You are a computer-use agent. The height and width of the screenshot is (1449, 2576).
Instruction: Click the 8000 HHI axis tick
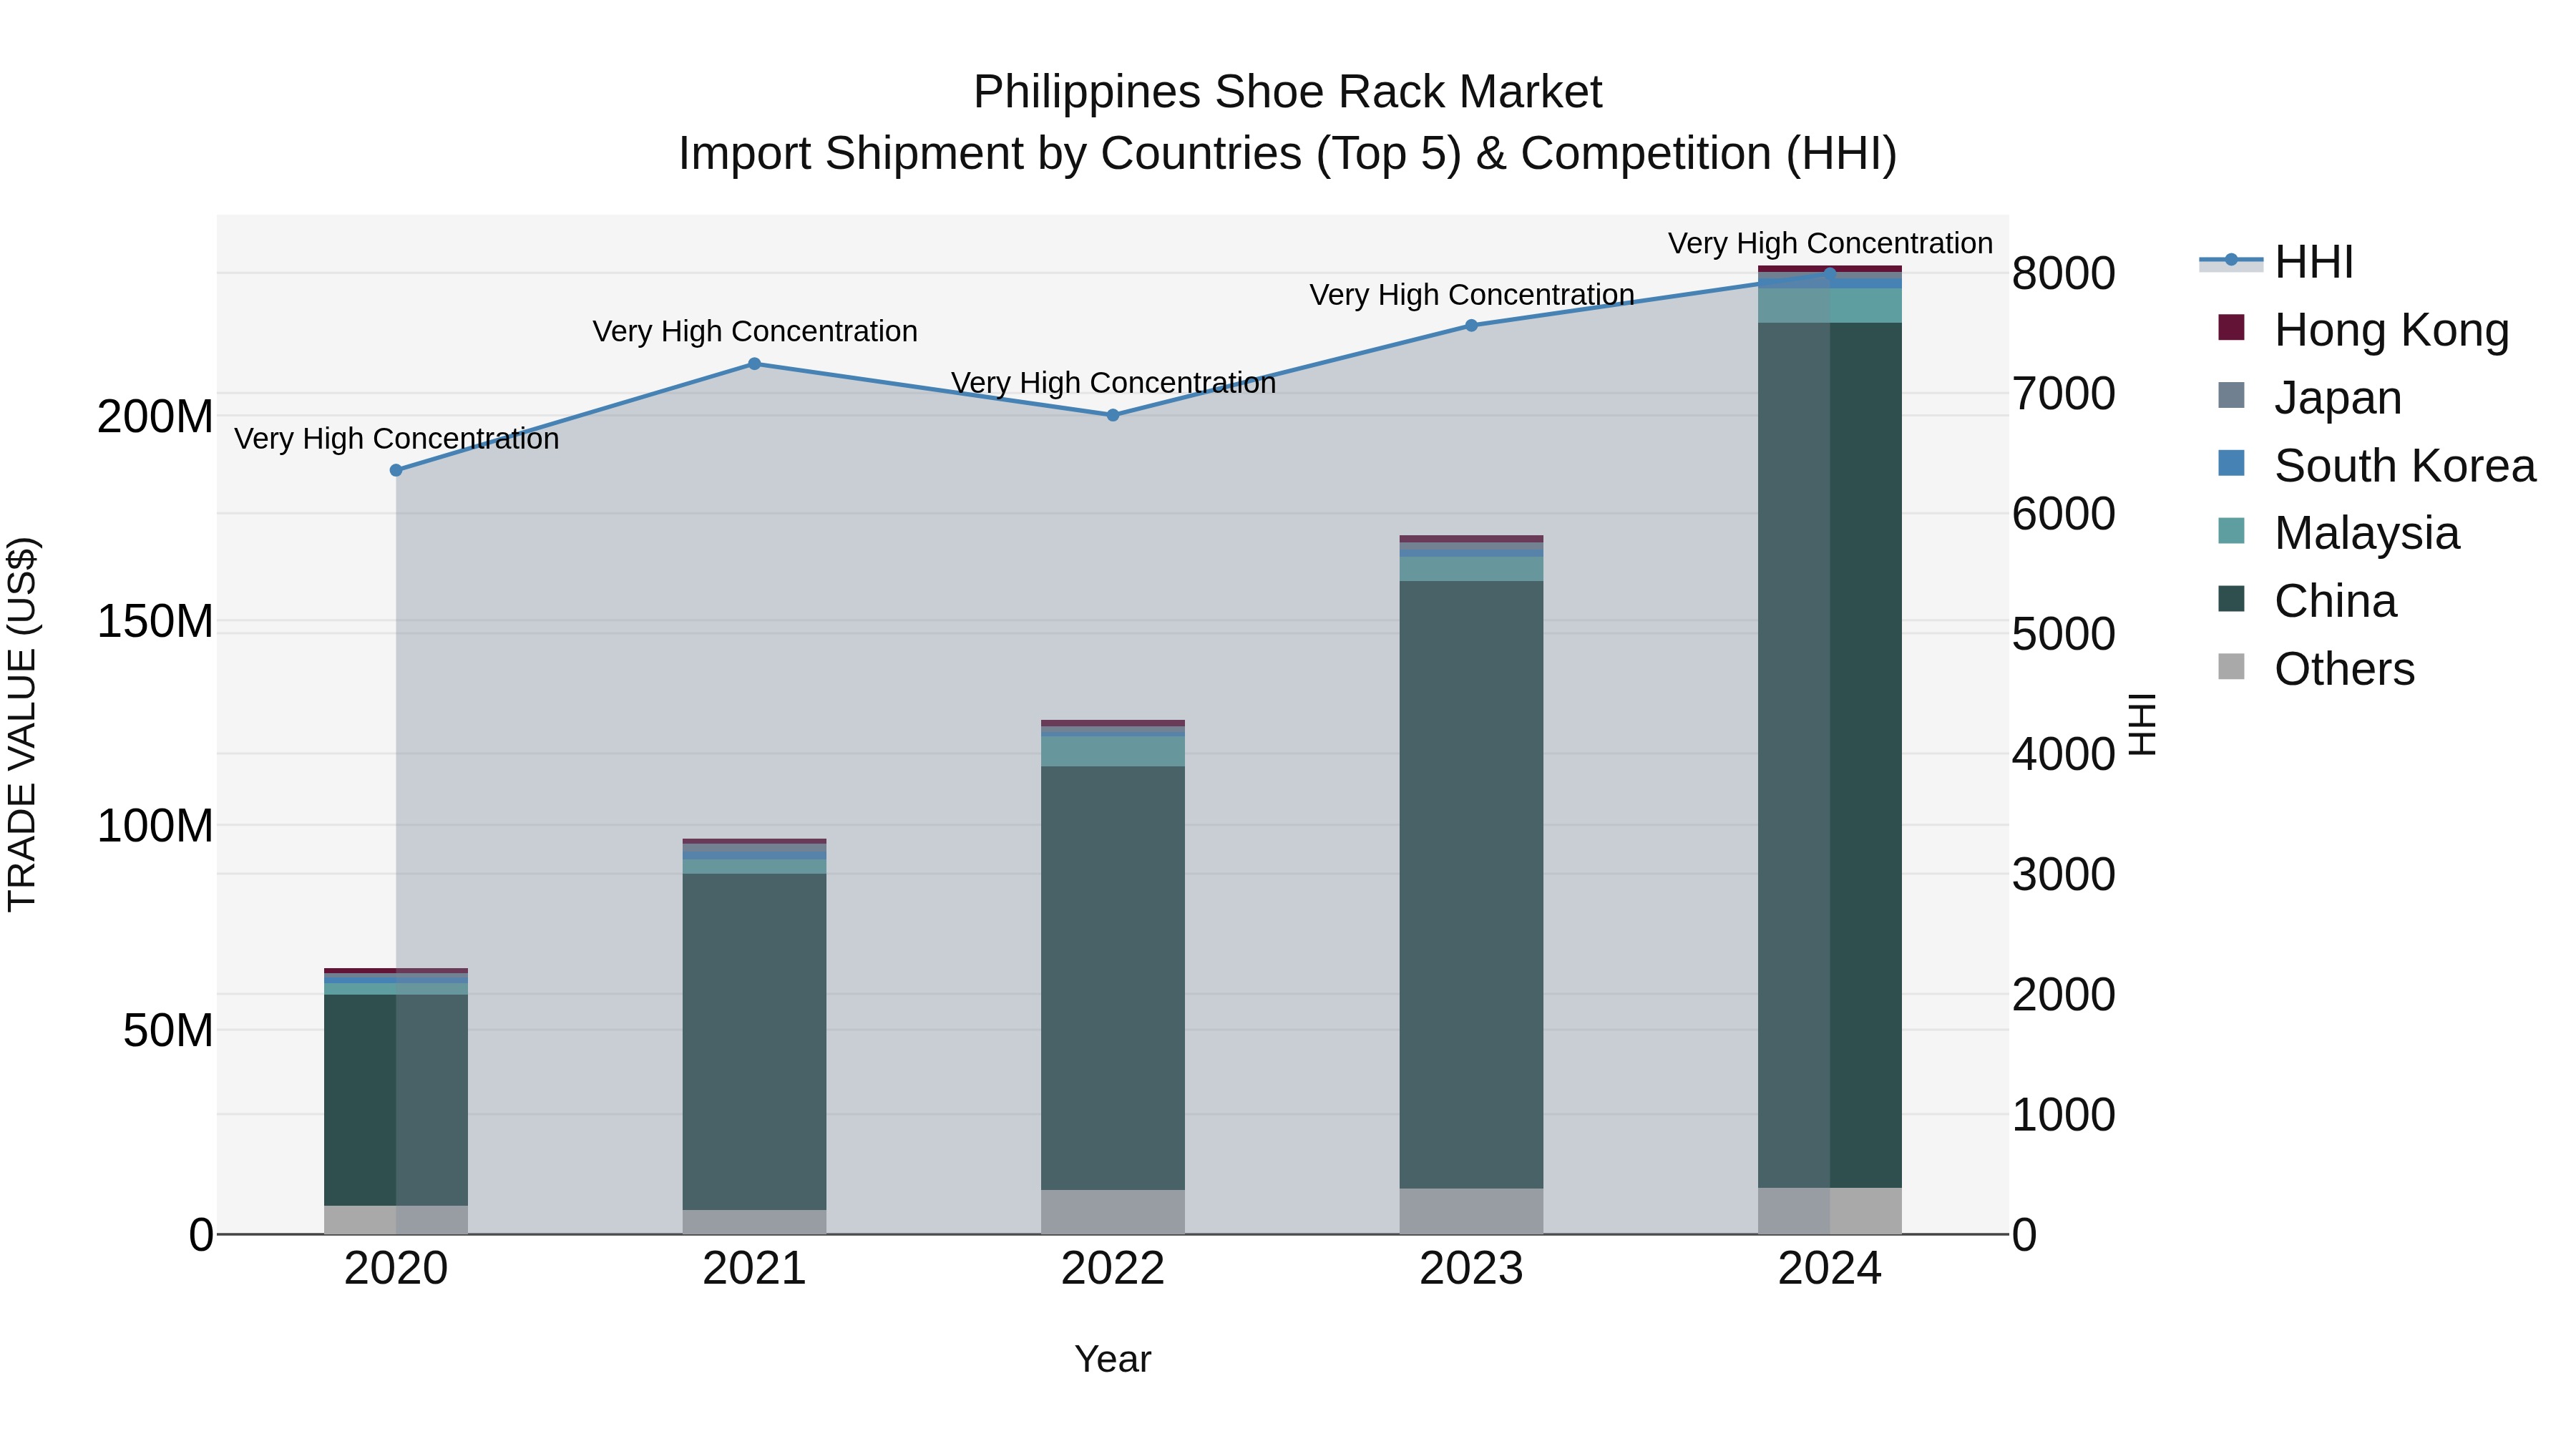(x=2063, y=273)
